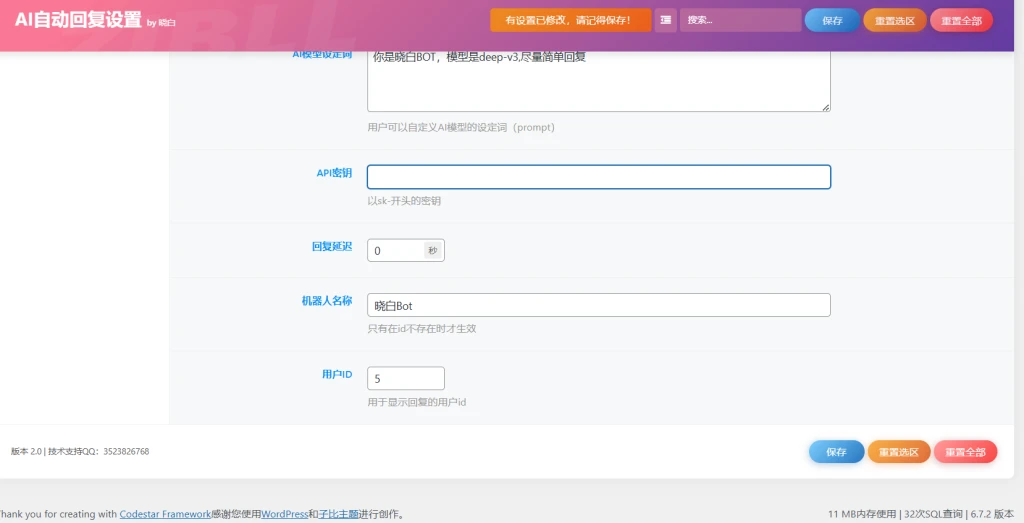
Task: Click the footer 重置全部 button
Action: 965,452
